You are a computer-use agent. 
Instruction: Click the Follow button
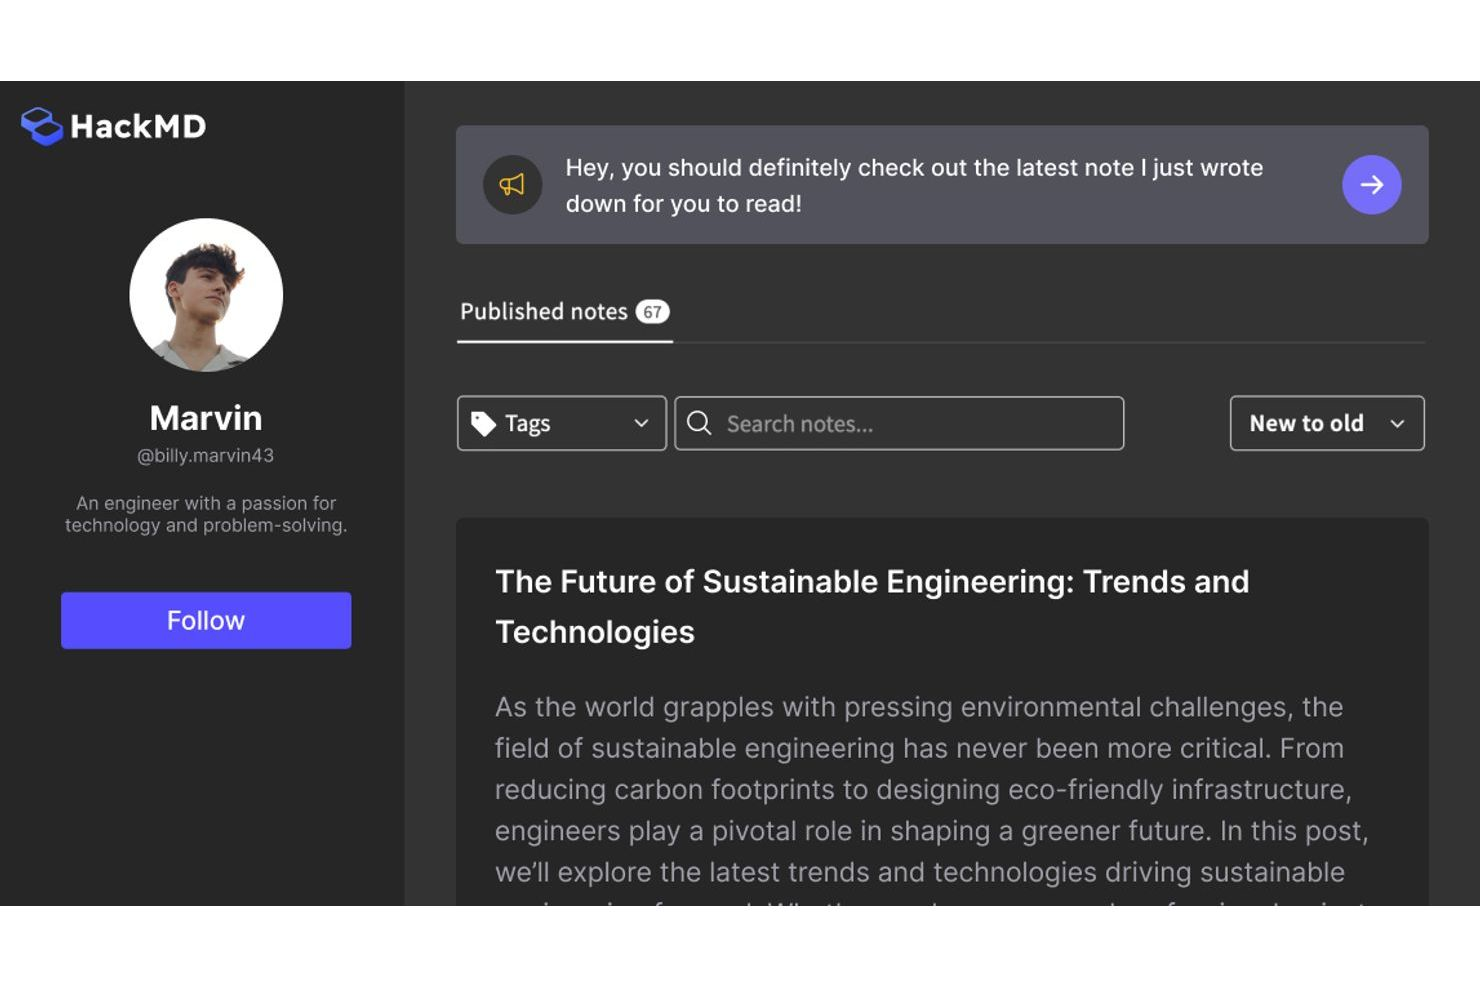click(205, 620)
